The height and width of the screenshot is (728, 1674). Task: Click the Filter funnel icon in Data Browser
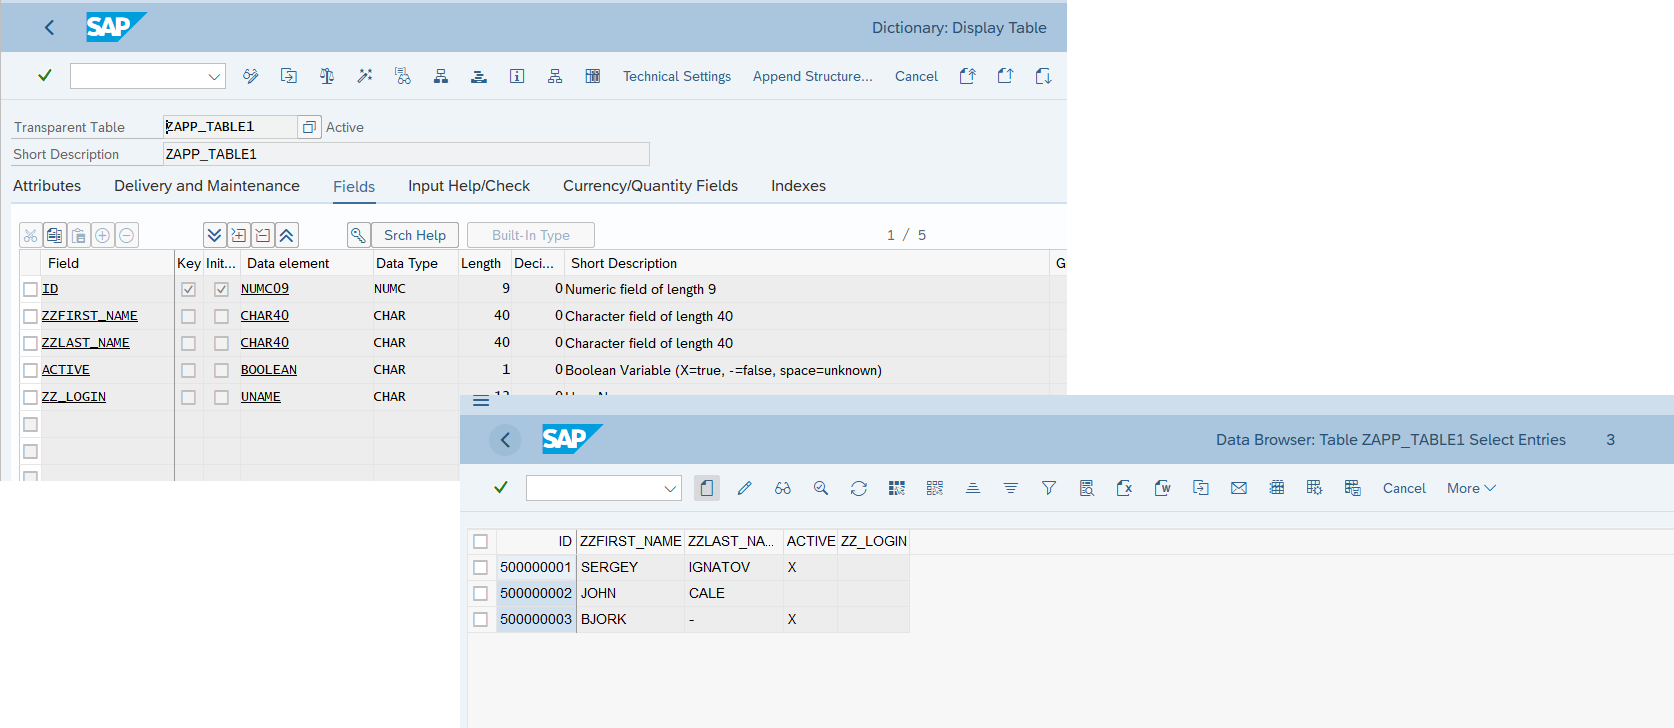[1049, 488]
